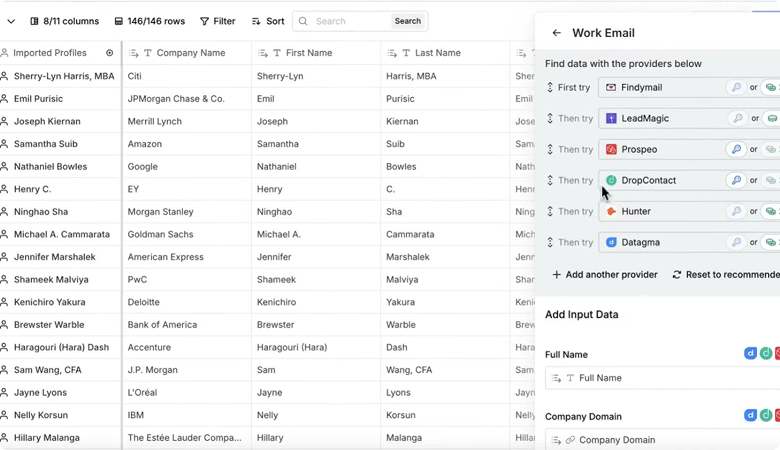Click the Company Domain input field
The width and height of the screenshot is (780, 450).
coord(663,440)
